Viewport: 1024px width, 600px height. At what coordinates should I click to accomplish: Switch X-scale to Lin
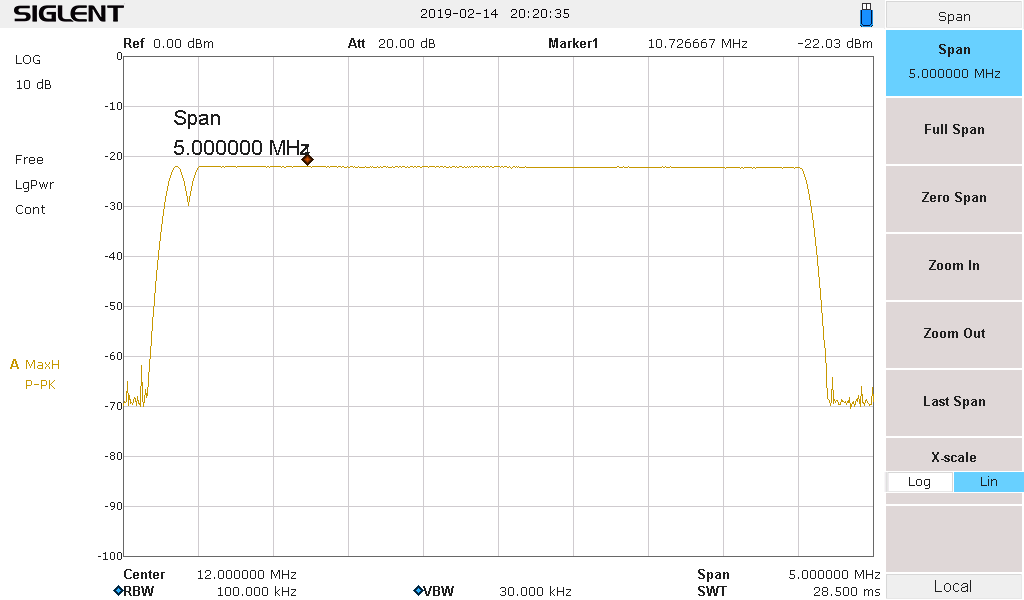pos(988,482)
